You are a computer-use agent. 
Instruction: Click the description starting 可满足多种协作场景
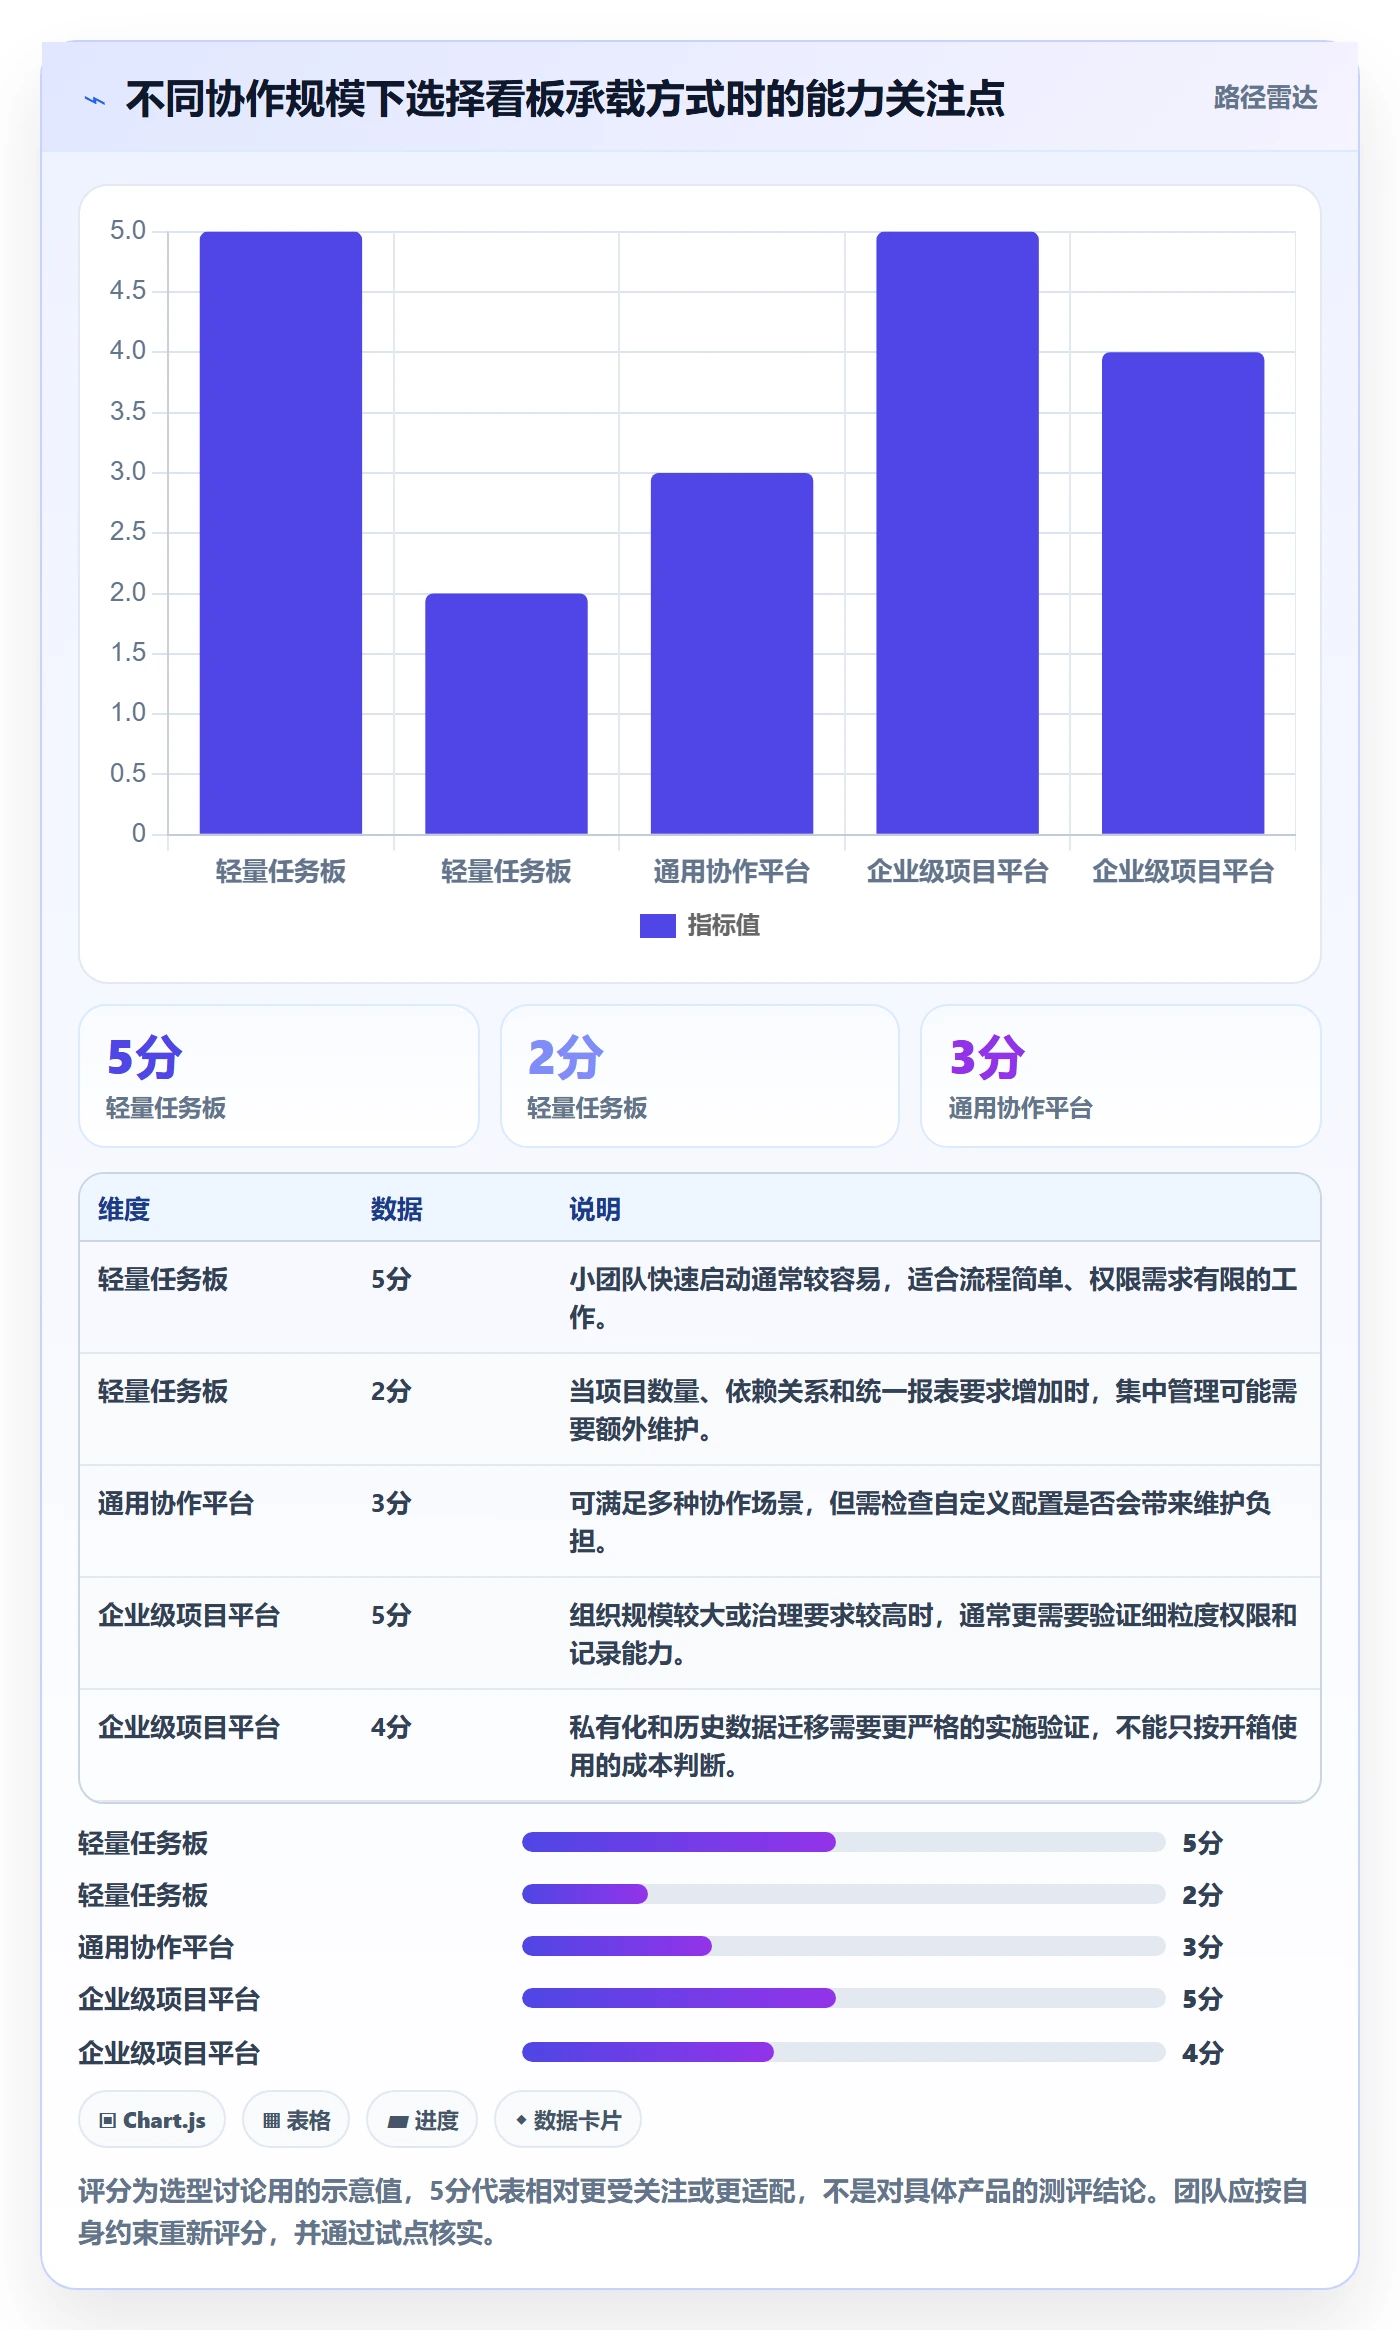[920, 1522]
